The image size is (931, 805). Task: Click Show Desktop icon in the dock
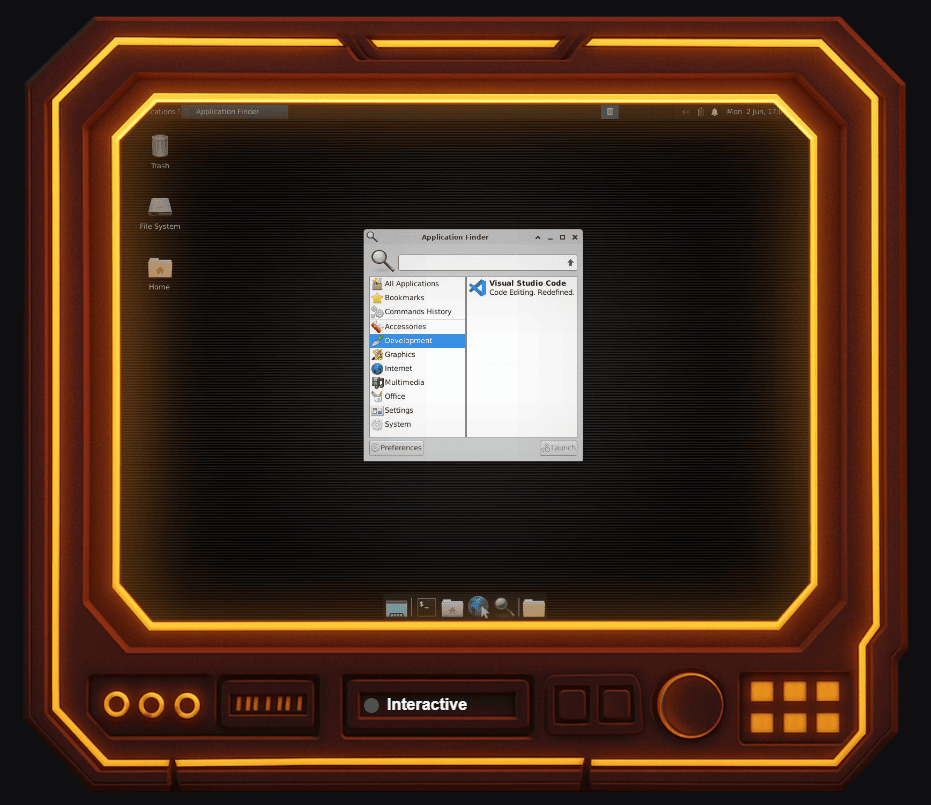tap(396, 607)
